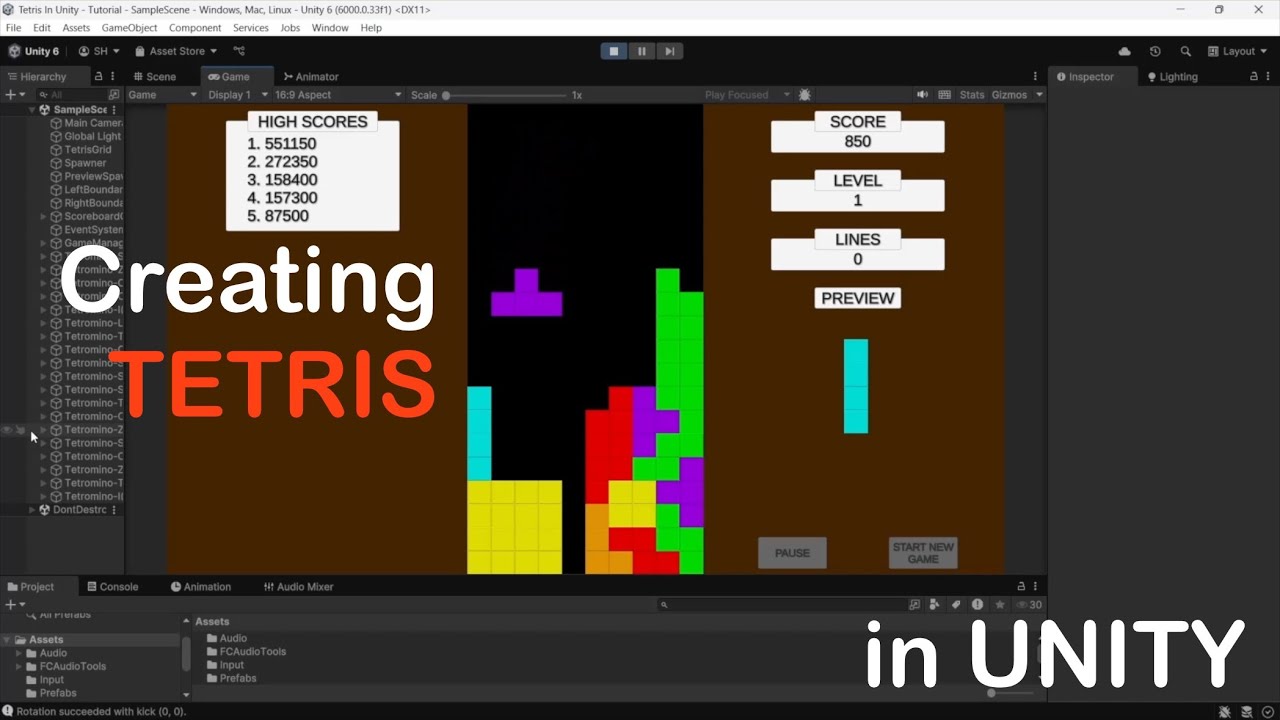The height and width of the screenshot is (720, 1280).
Task: Select TetrisGrid in the Hierarchy
Action: pyautogui.click(x=82, y=150)
